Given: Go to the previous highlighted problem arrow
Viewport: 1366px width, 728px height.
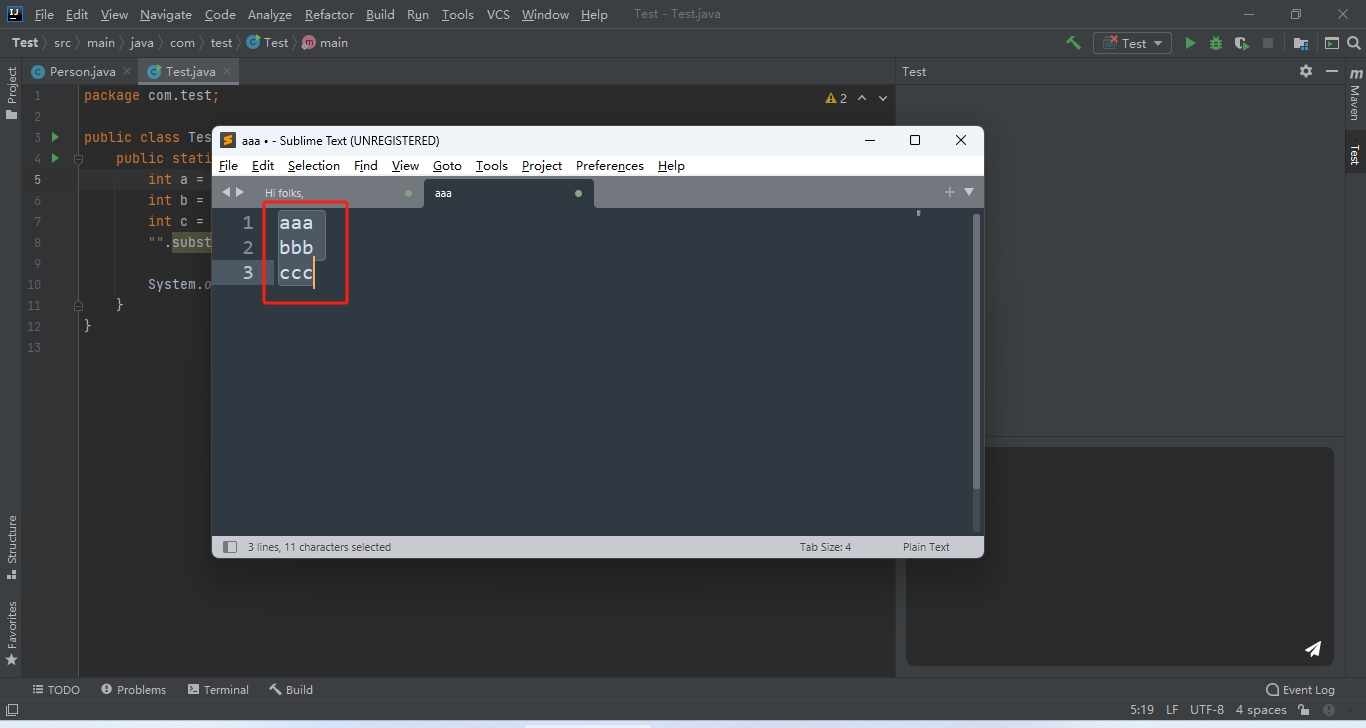Looking at the screenshot, I should coord(864,98).
